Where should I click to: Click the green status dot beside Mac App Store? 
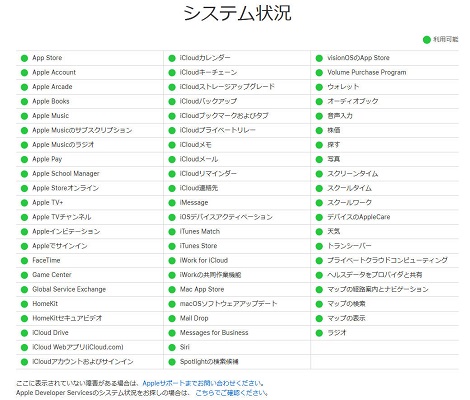pos(172,290)
